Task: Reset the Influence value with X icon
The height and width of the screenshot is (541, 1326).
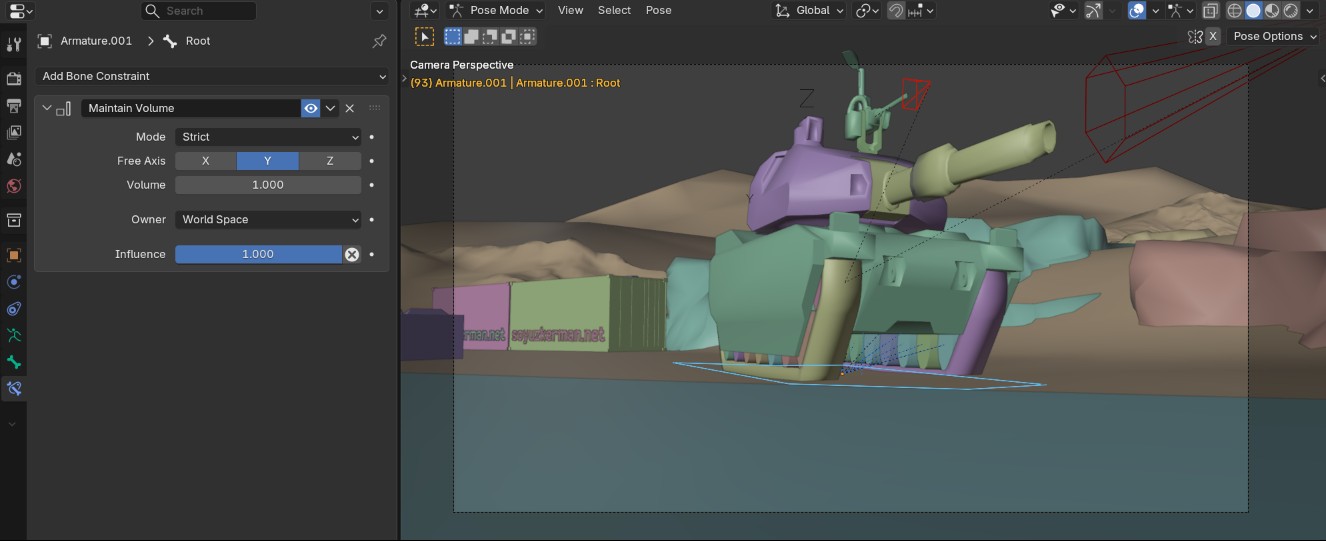Action: (352, 254)
